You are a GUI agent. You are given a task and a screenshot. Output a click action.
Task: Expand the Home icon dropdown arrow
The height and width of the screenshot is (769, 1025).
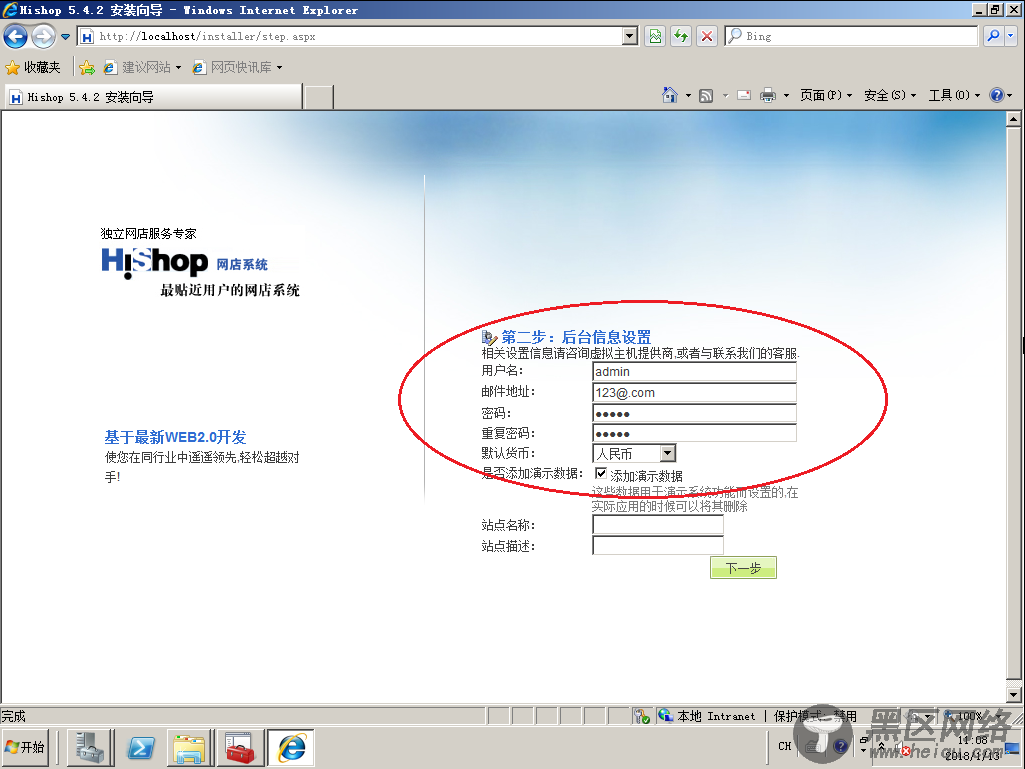(x=688, y=96)
